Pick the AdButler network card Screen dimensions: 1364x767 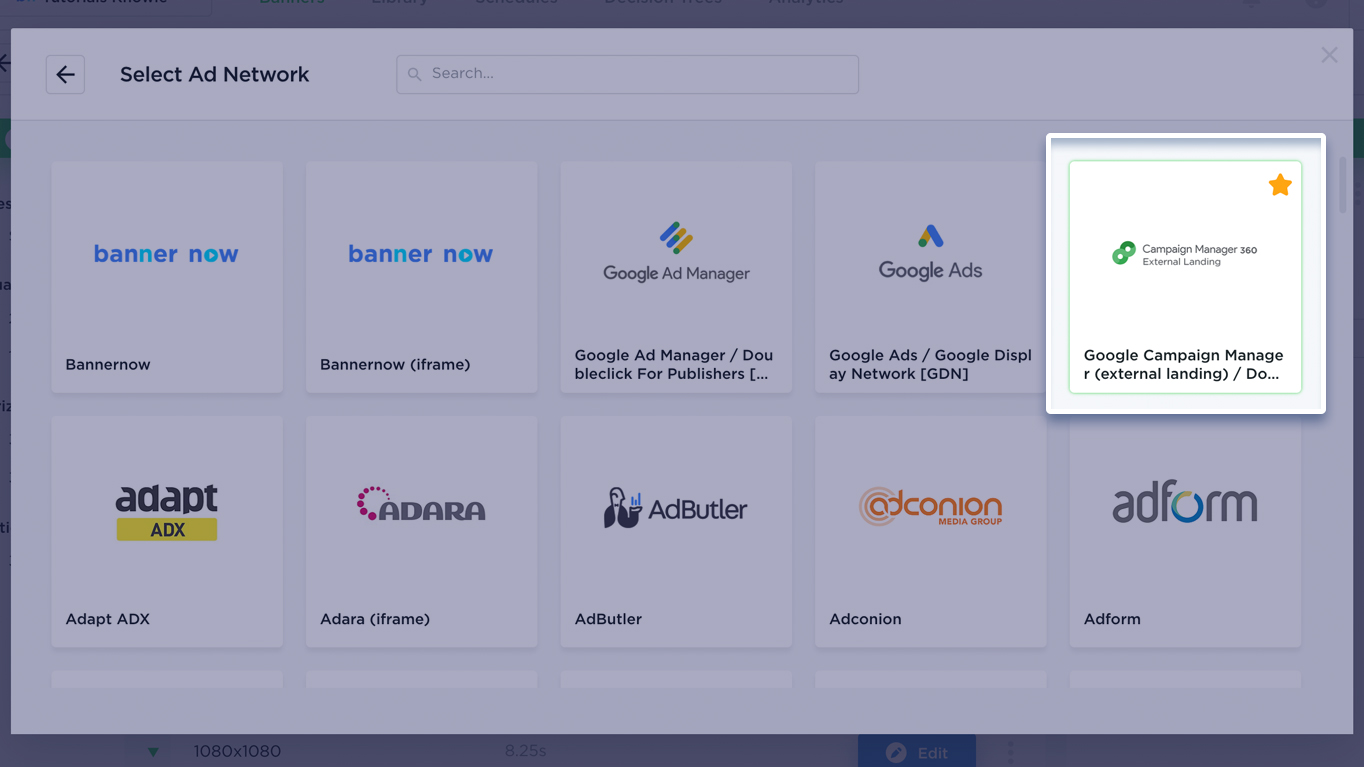676,532
